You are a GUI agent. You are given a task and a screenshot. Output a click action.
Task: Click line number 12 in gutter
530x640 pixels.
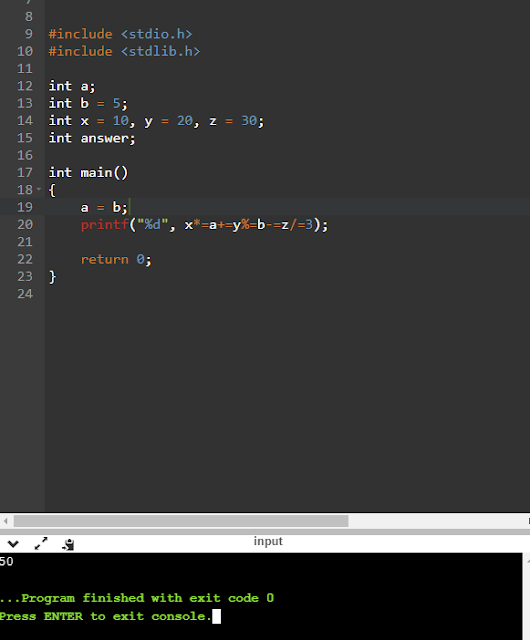click(25, 86)
